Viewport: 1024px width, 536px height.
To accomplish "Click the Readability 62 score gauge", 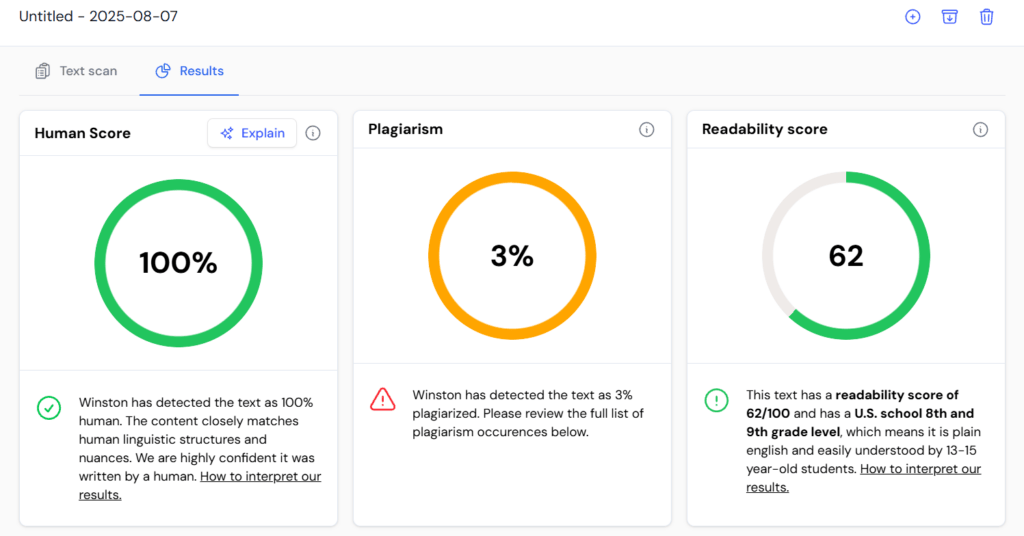I will (x=845, y=256).
